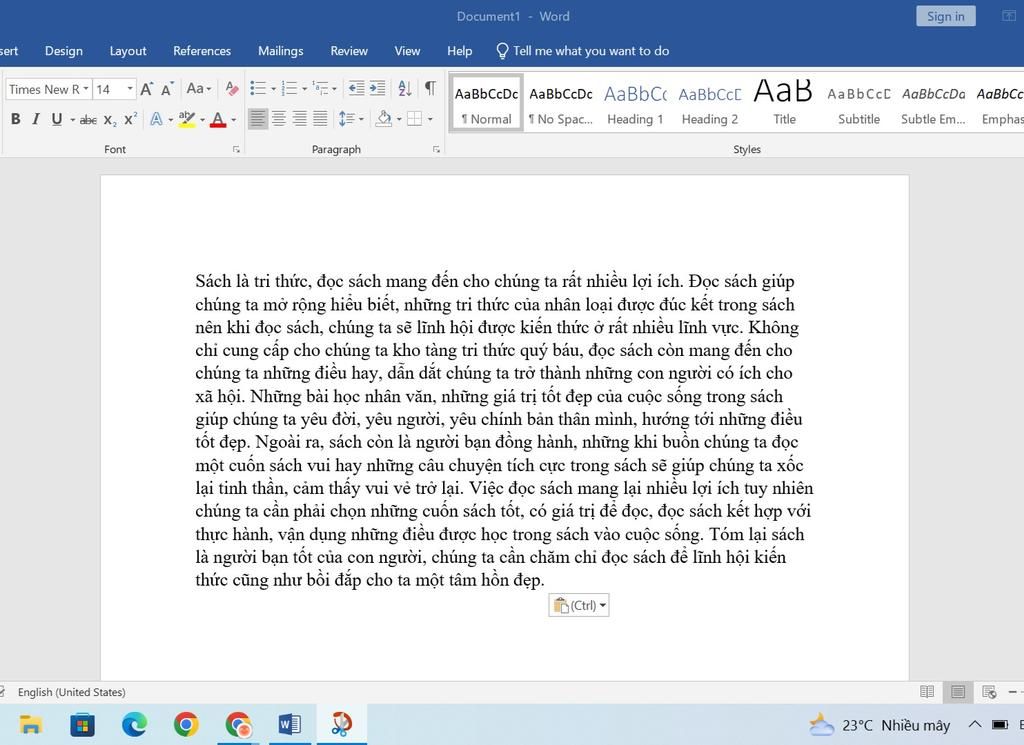Highlight text with yellow highlighter icon

point(187,119)
